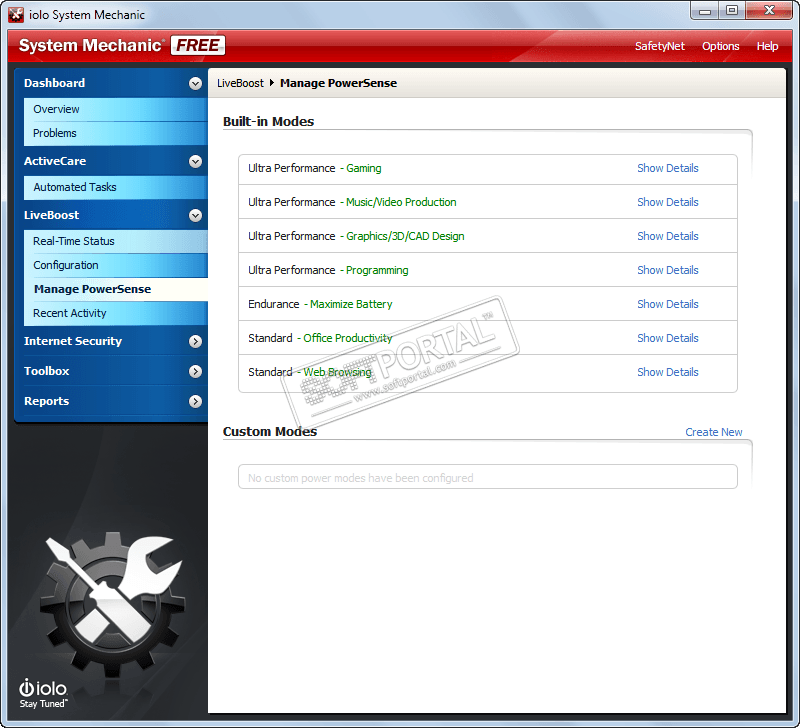Show Details for Maximize Battery mode
The height and width of the screenshot is (728, 800).
pyautogui.click(x=667, y=305)
